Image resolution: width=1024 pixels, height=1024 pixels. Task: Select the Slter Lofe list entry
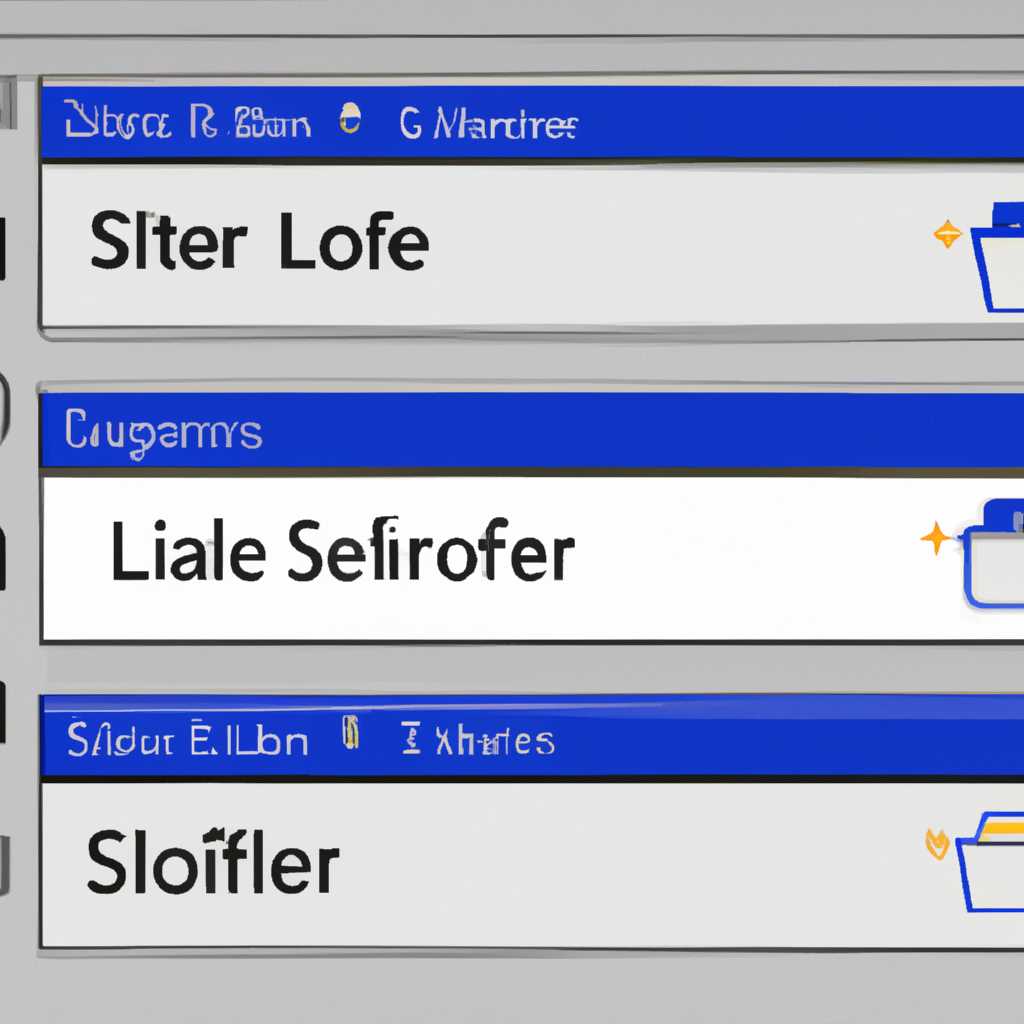point(532,245)
